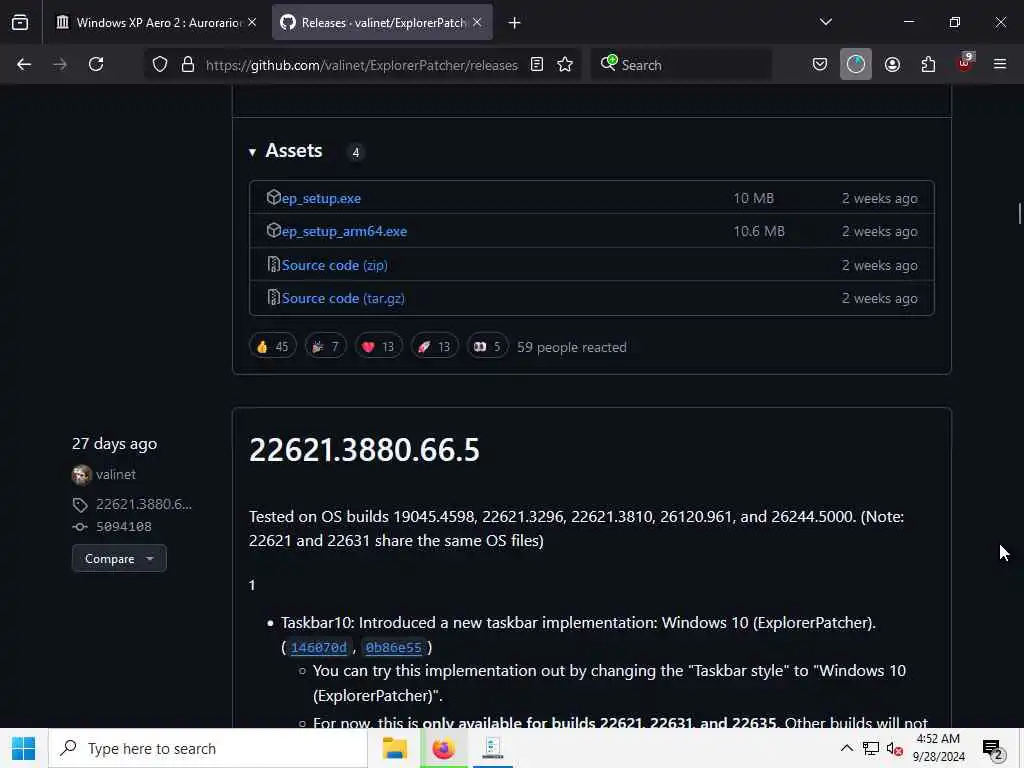The width and height of the screenshot is (1024, 768).
Task: Click the file icon beside Source code (tar.gz)
Action: [274, 298]
